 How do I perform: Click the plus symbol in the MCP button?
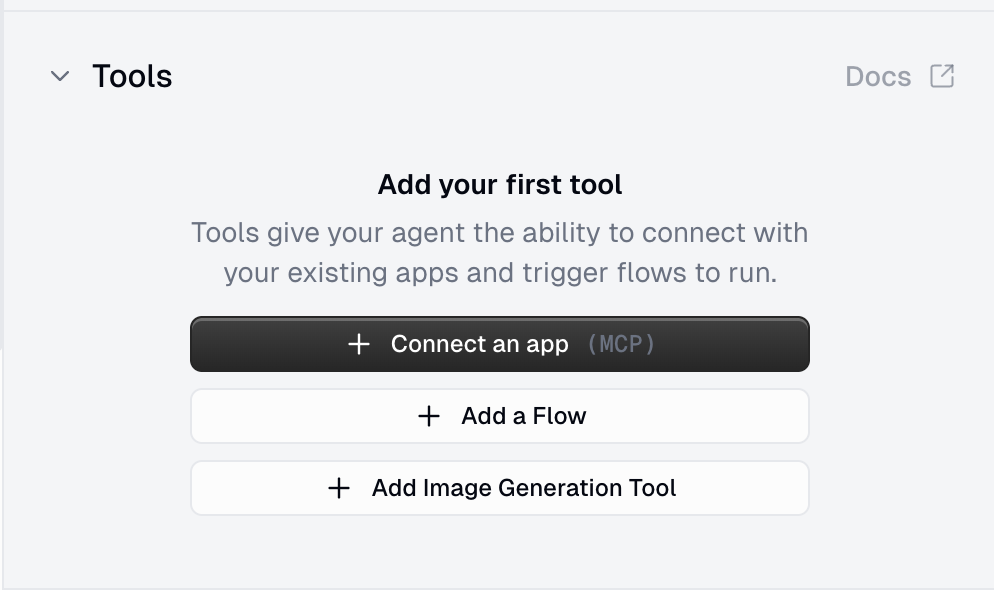tap(359, 343)
